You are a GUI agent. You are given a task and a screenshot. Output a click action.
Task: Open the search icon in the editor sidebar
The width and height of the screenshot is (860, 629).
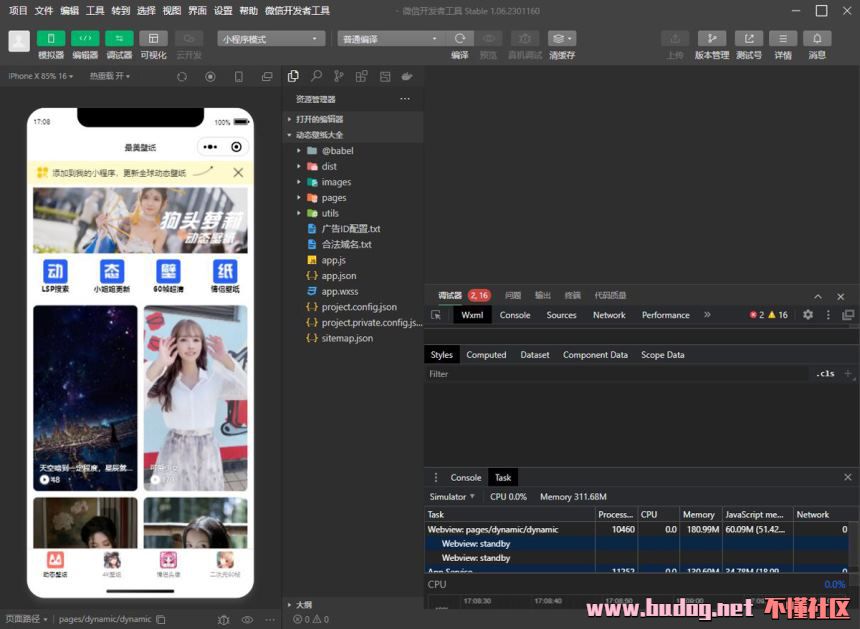tap(316, 76)
